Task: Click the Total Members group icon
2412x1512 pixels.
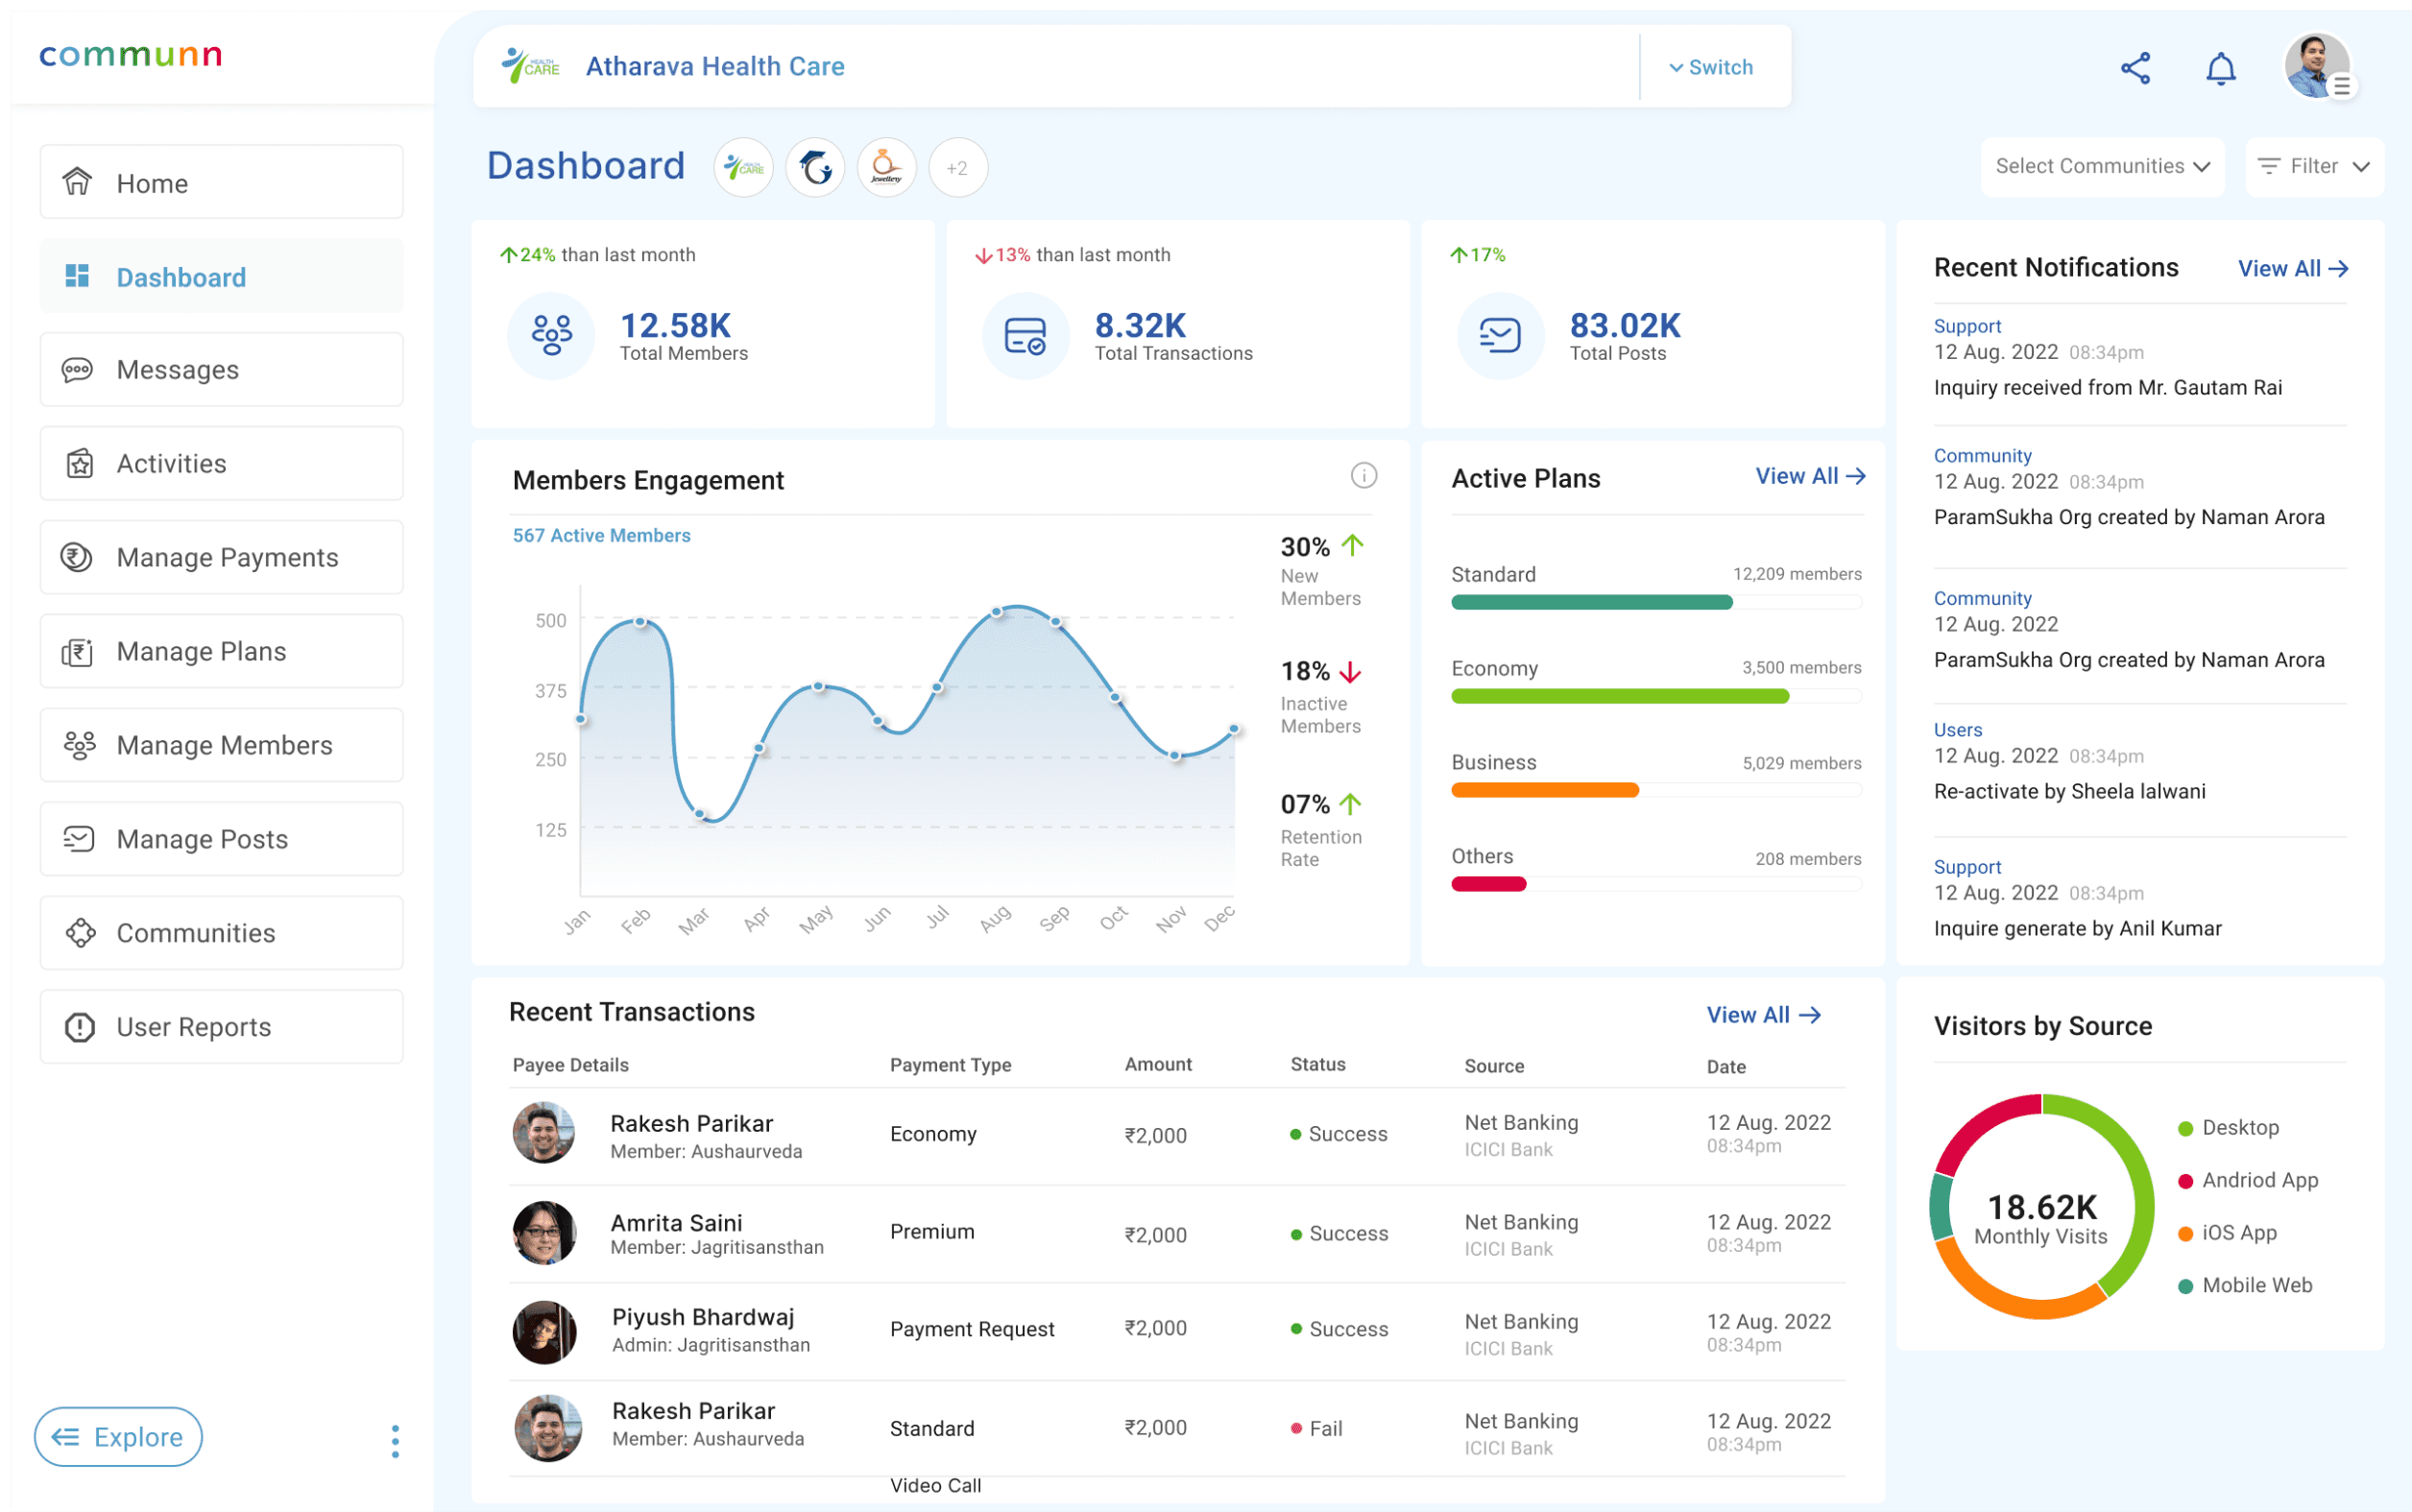Action: pyautogui.click(x=551, y=336)
